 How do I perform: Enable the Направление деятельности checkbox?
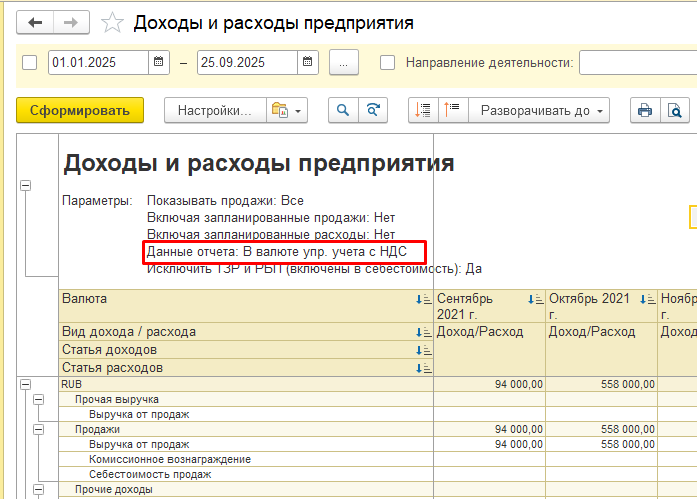point(388,63)
